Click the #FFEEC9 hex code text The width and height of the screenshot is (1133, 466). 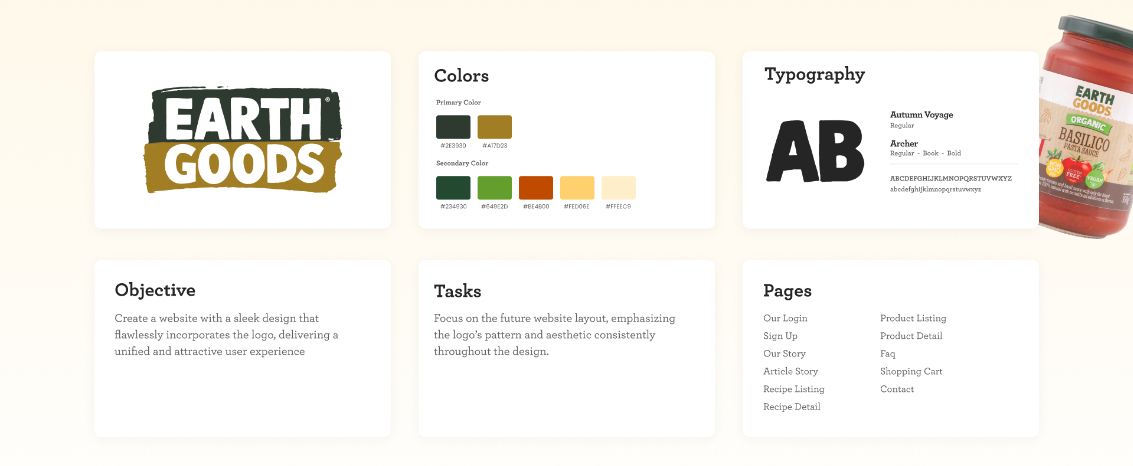pos(619,207)
